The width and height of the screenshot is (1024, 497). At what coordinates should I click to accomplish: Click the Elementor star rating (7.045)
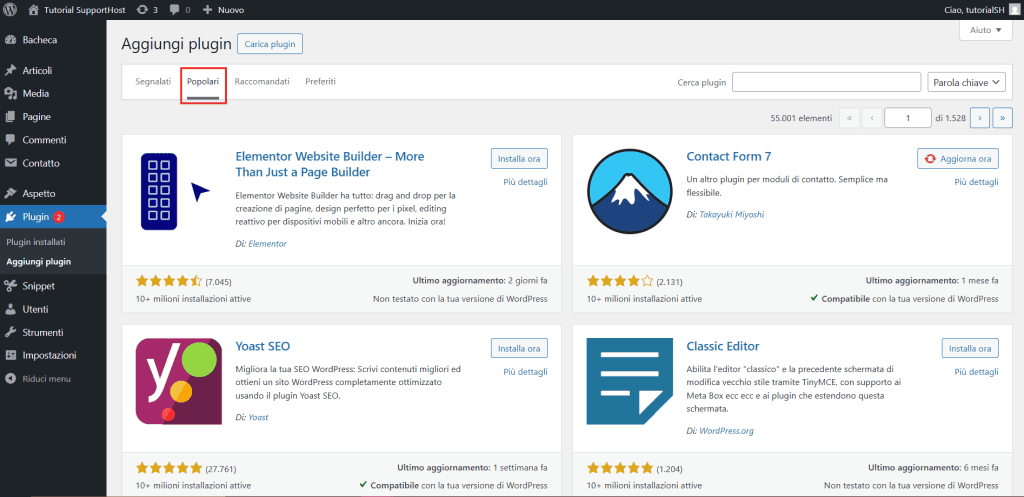click(184, 281)
